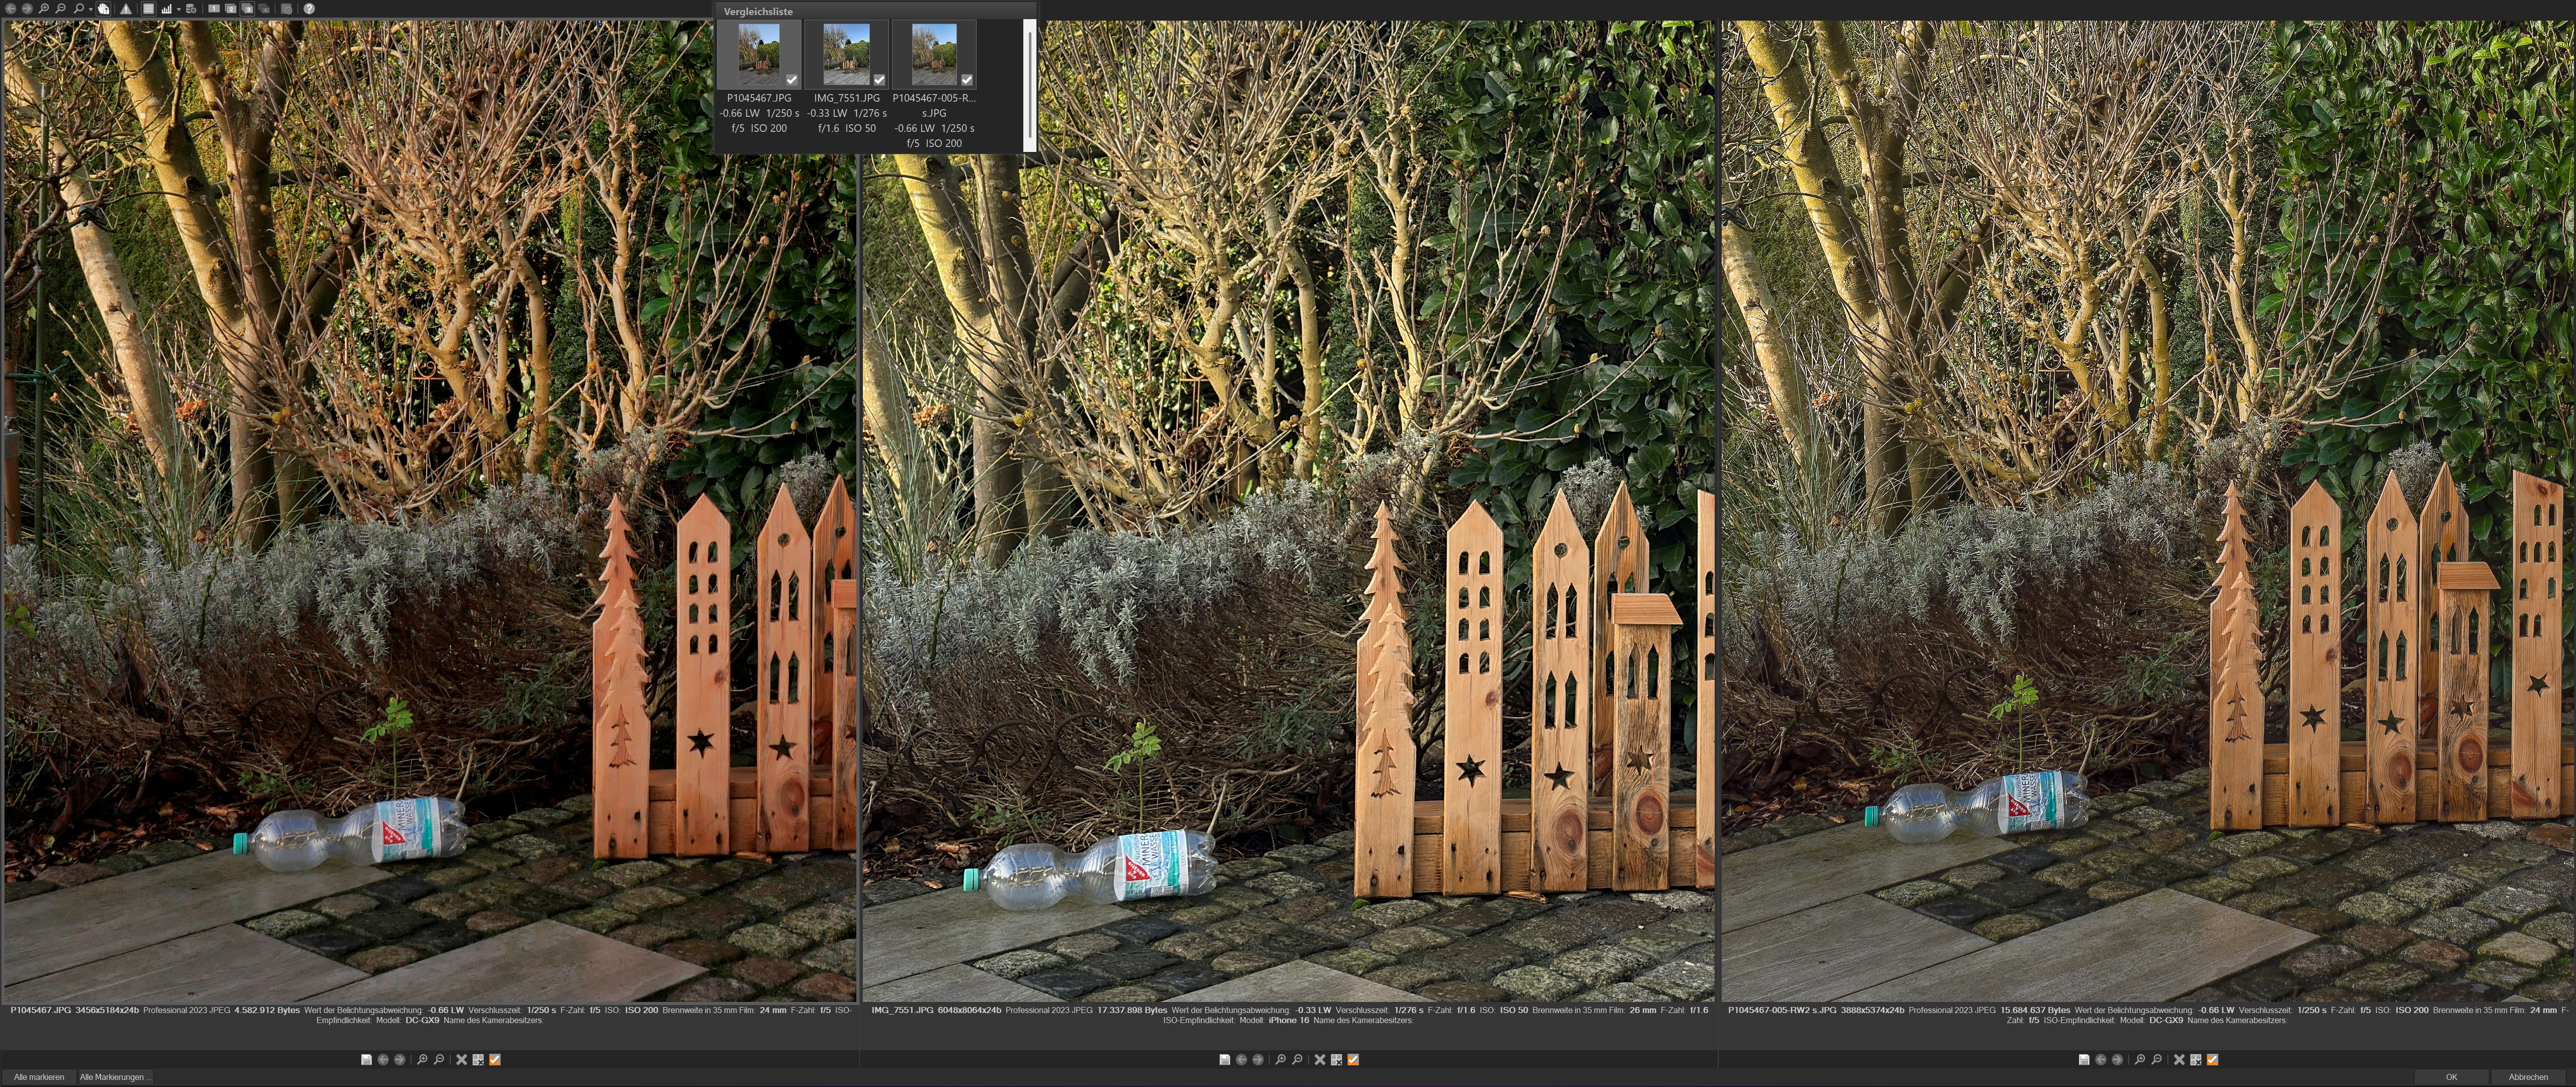The height and width of the screenshot is (1087, 2576).
Task: Remove the right pane image with the X icon
Action: click(2179, 1059)
